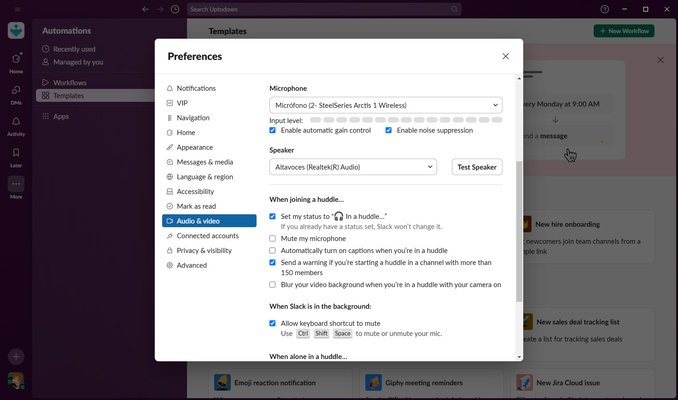Click the scrollbar down arrow in Preferences

(x=519, y=357)
